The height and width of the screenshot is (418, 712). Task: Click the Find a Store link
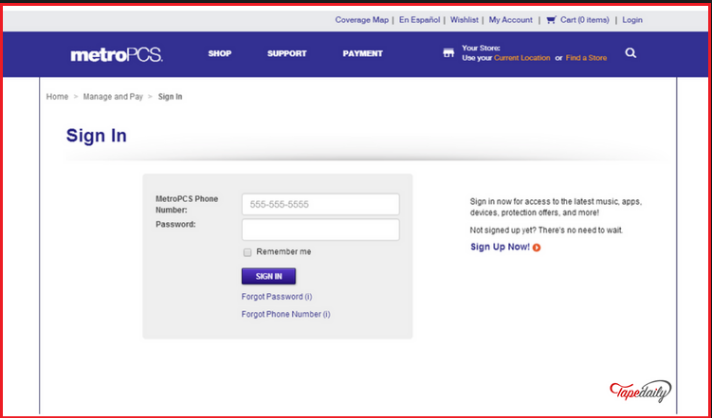[x=586, y=58]
